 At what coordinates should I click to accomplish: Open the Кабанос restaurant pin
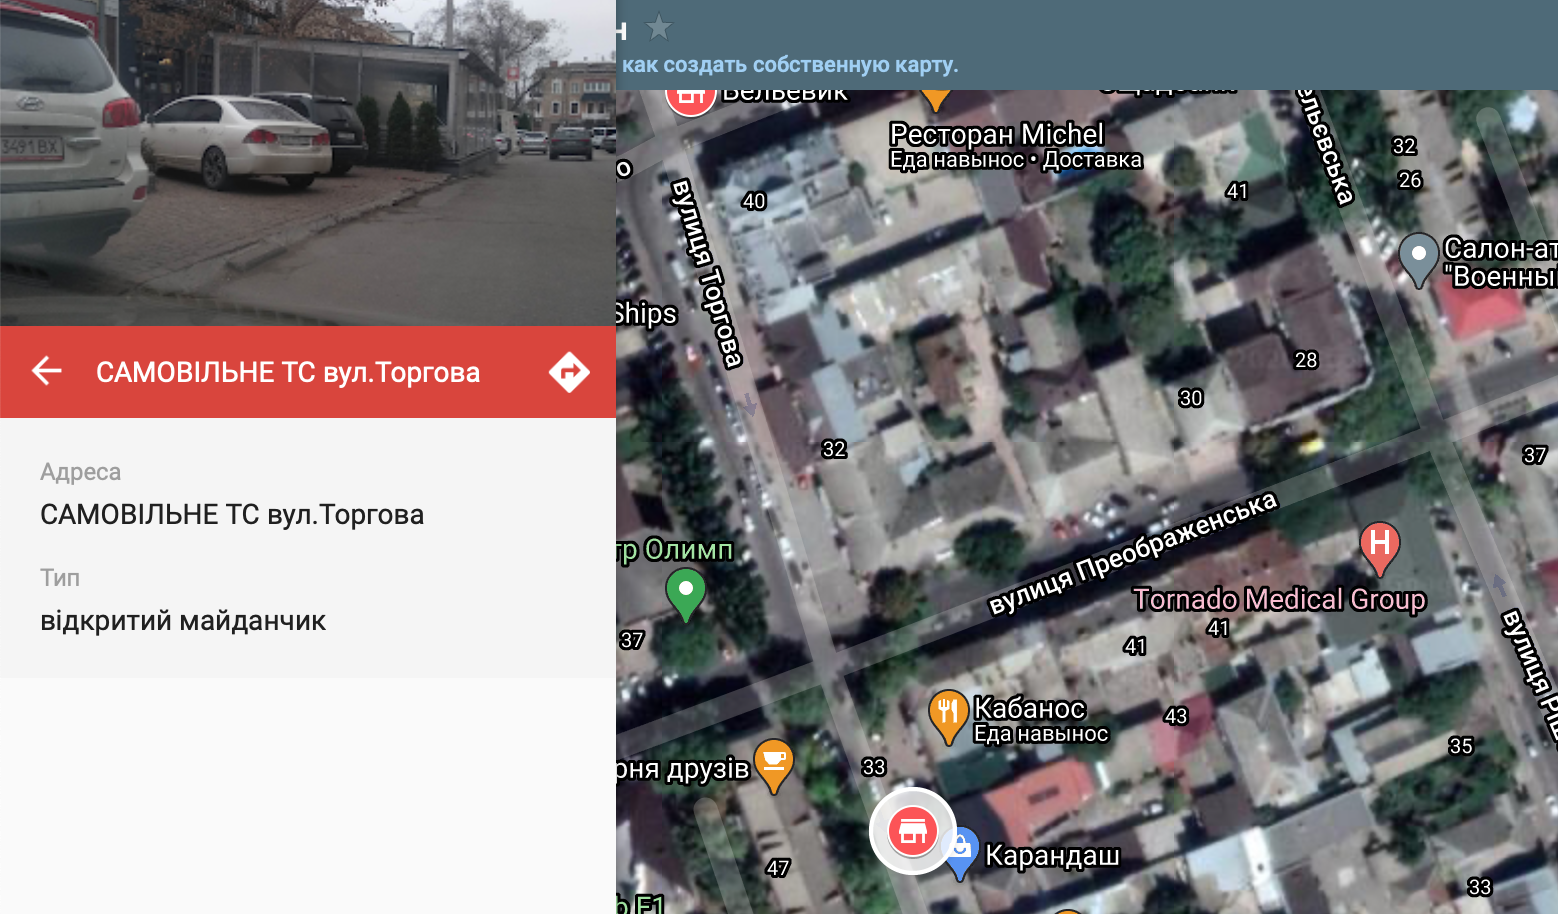pyautogui.click(x=947, y=714)
